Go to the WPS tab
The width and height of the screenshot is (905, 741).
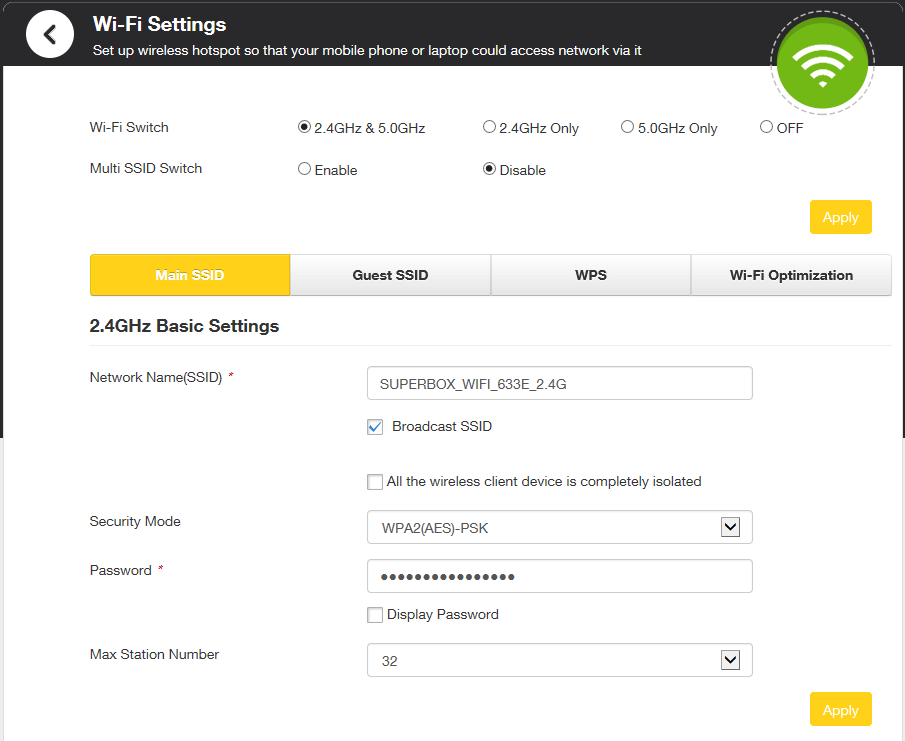[591, 275]
